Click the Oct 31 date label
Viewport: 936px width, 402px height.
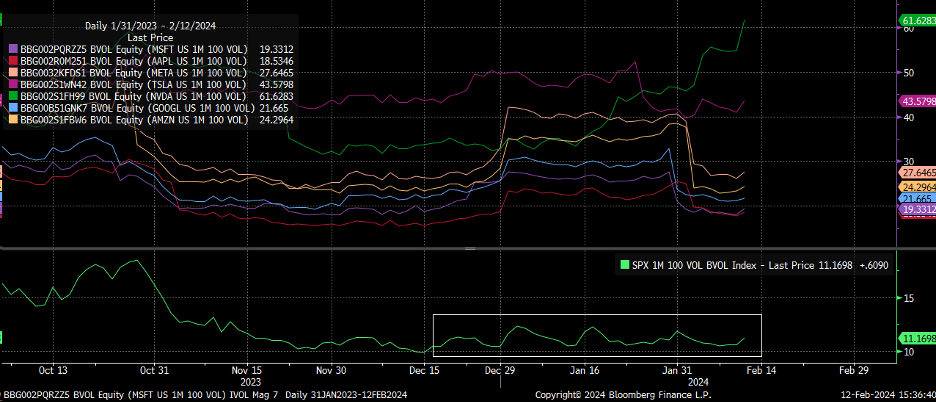tap(154, 370)
